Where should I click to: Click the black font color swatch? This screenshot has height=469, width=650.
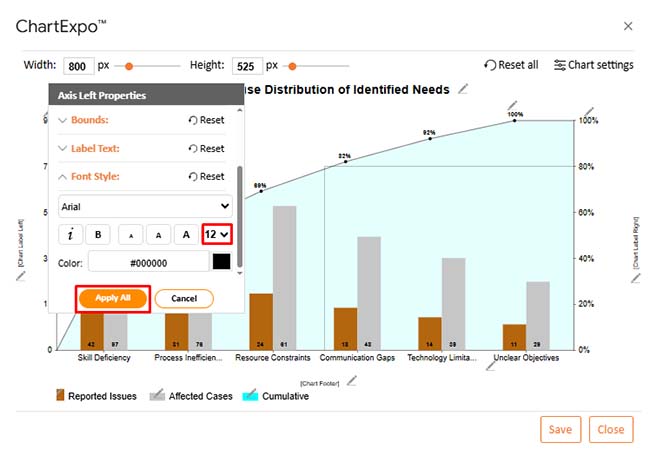(221, 263)
